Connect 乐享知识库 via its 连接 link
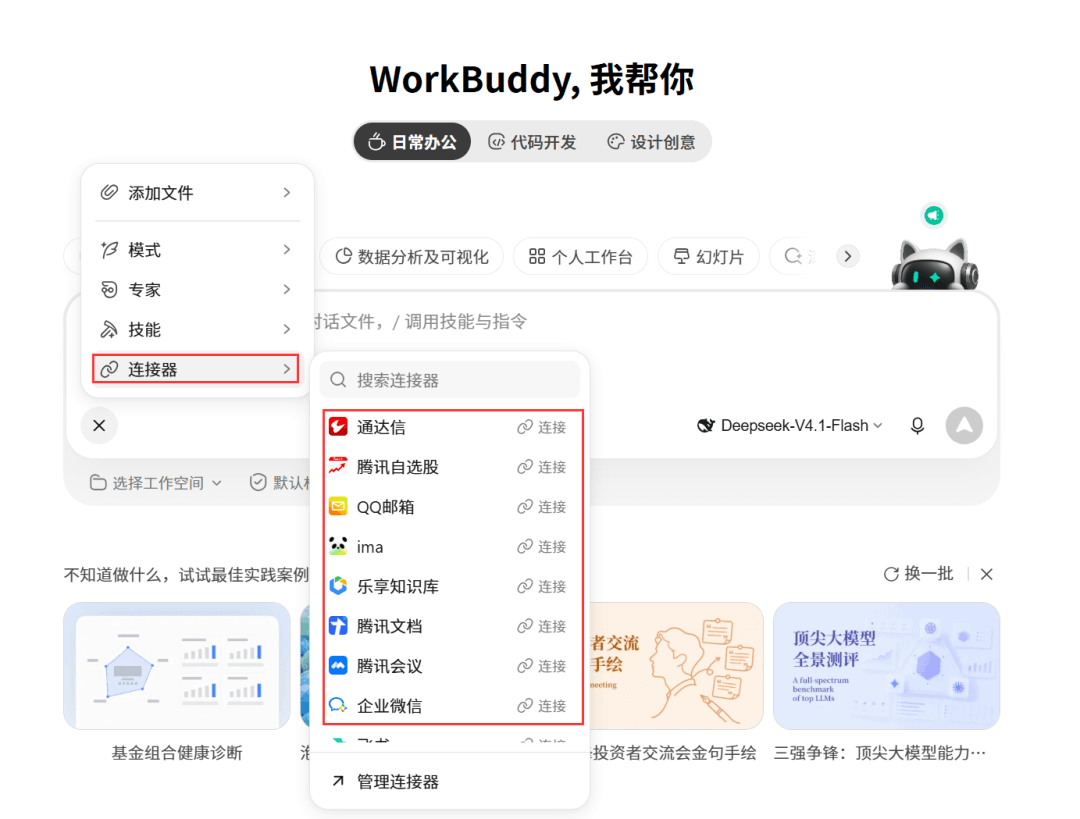 click(542, 587)
